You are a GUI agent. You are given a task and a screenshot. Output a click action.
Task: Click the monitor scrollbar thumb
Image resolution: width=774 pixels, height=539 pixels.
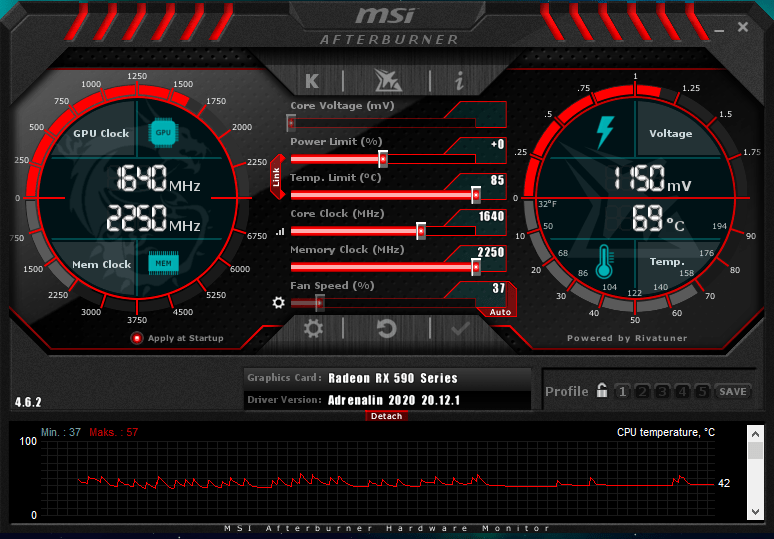[755, 451]
